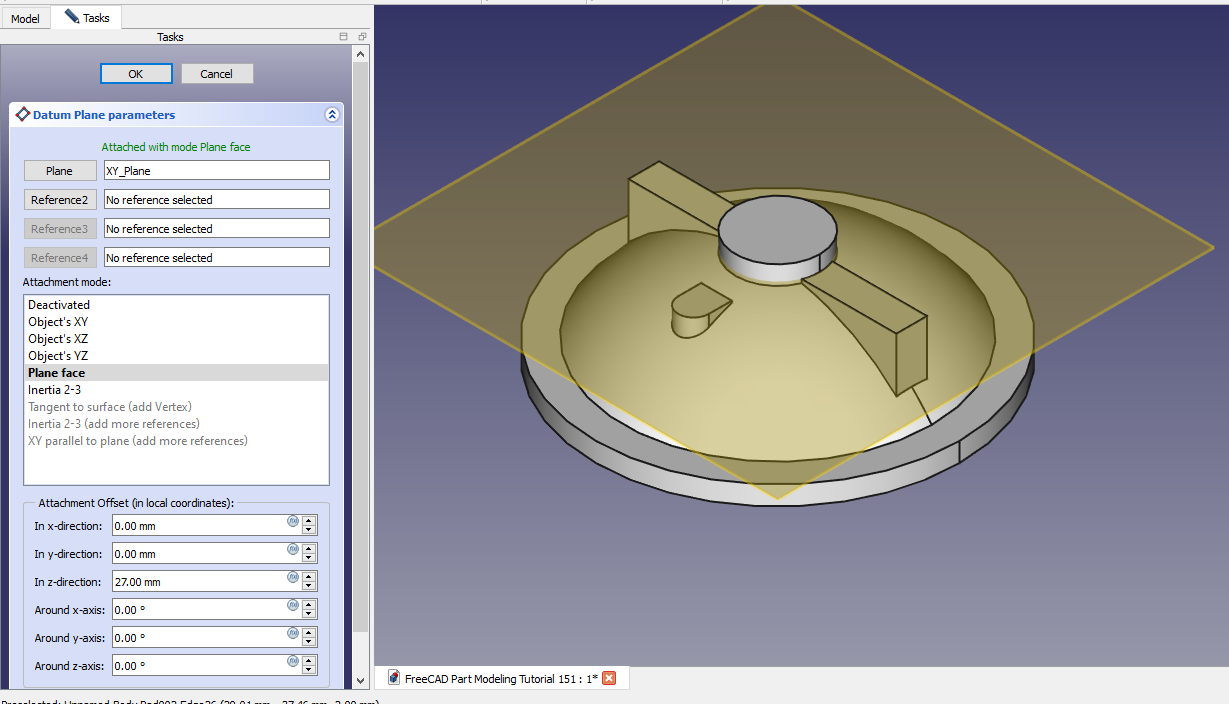Screen dimensions: 1229x704
Task: Select the Tasks tab
Action: [x=88, y=18]
